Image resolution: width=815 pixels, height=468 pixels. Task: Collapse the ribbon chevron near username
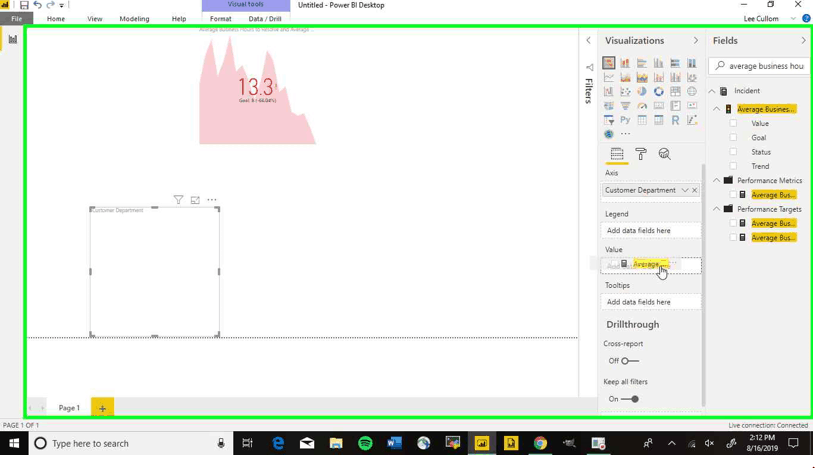pyautogui.click(x=793, y=19)
